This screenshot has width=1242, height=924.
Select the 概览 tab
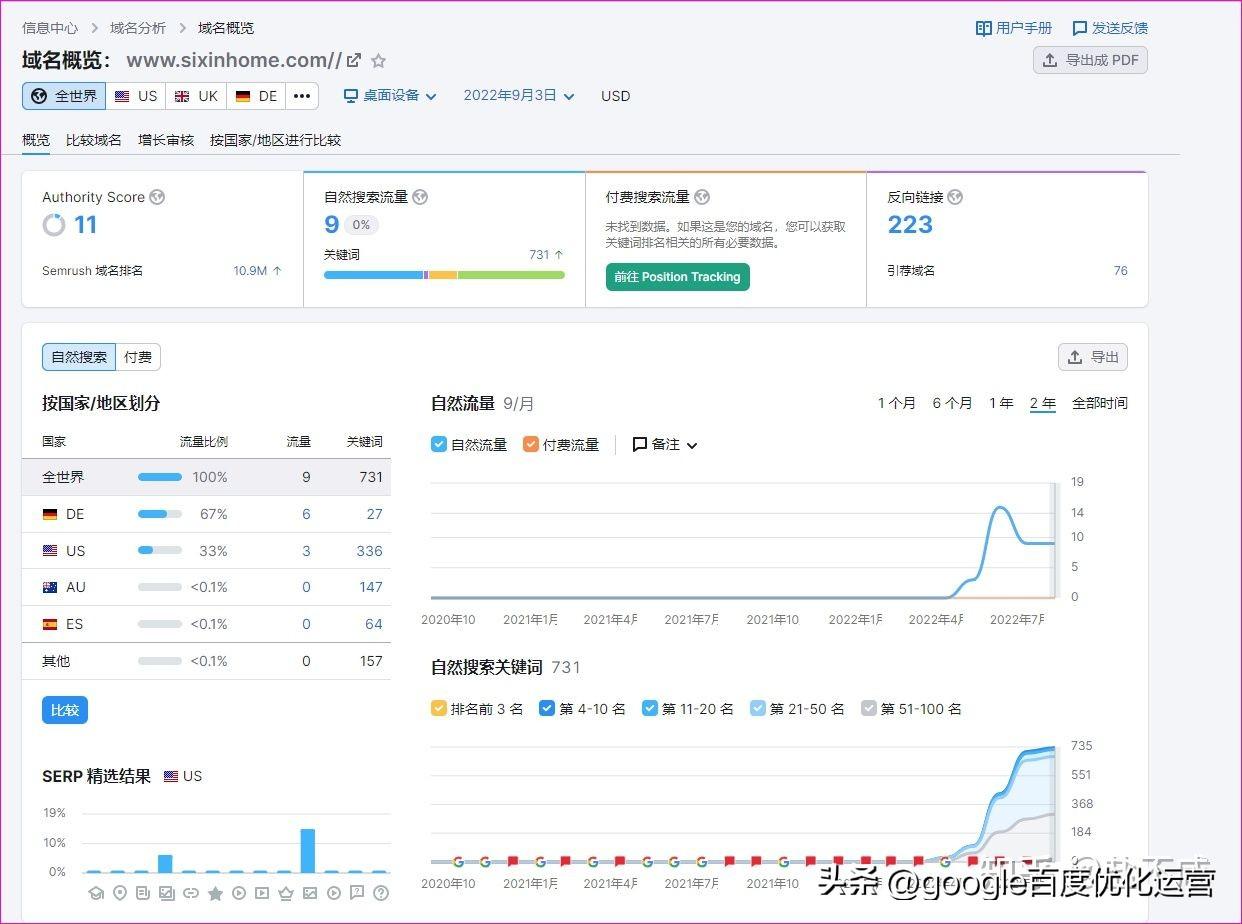(36, 140)
